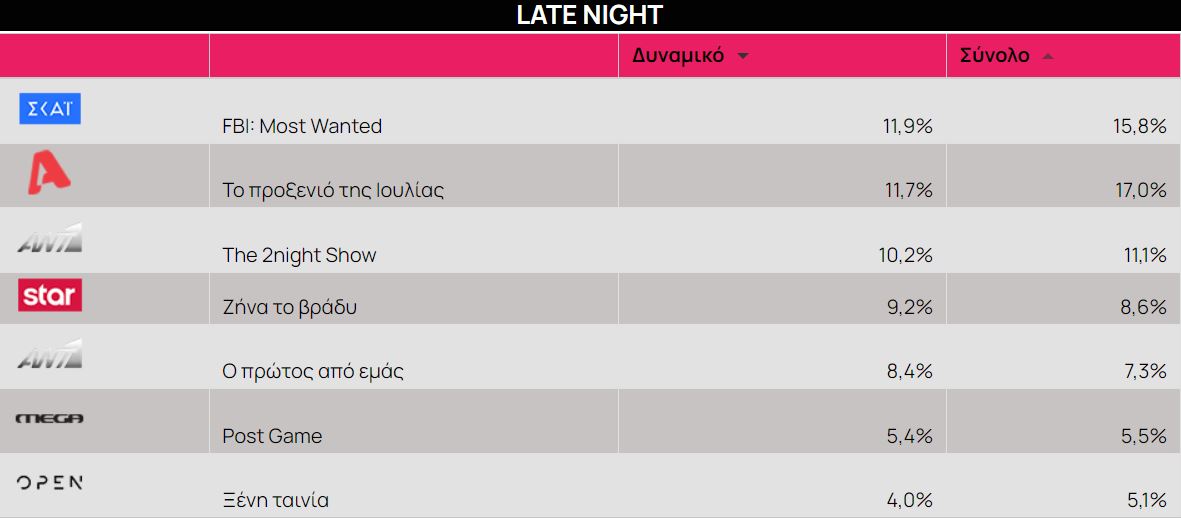Click the ANT1 logo beside The 2night Show
The width and height of the screenshot is (1181, 518).
[49, 240]
